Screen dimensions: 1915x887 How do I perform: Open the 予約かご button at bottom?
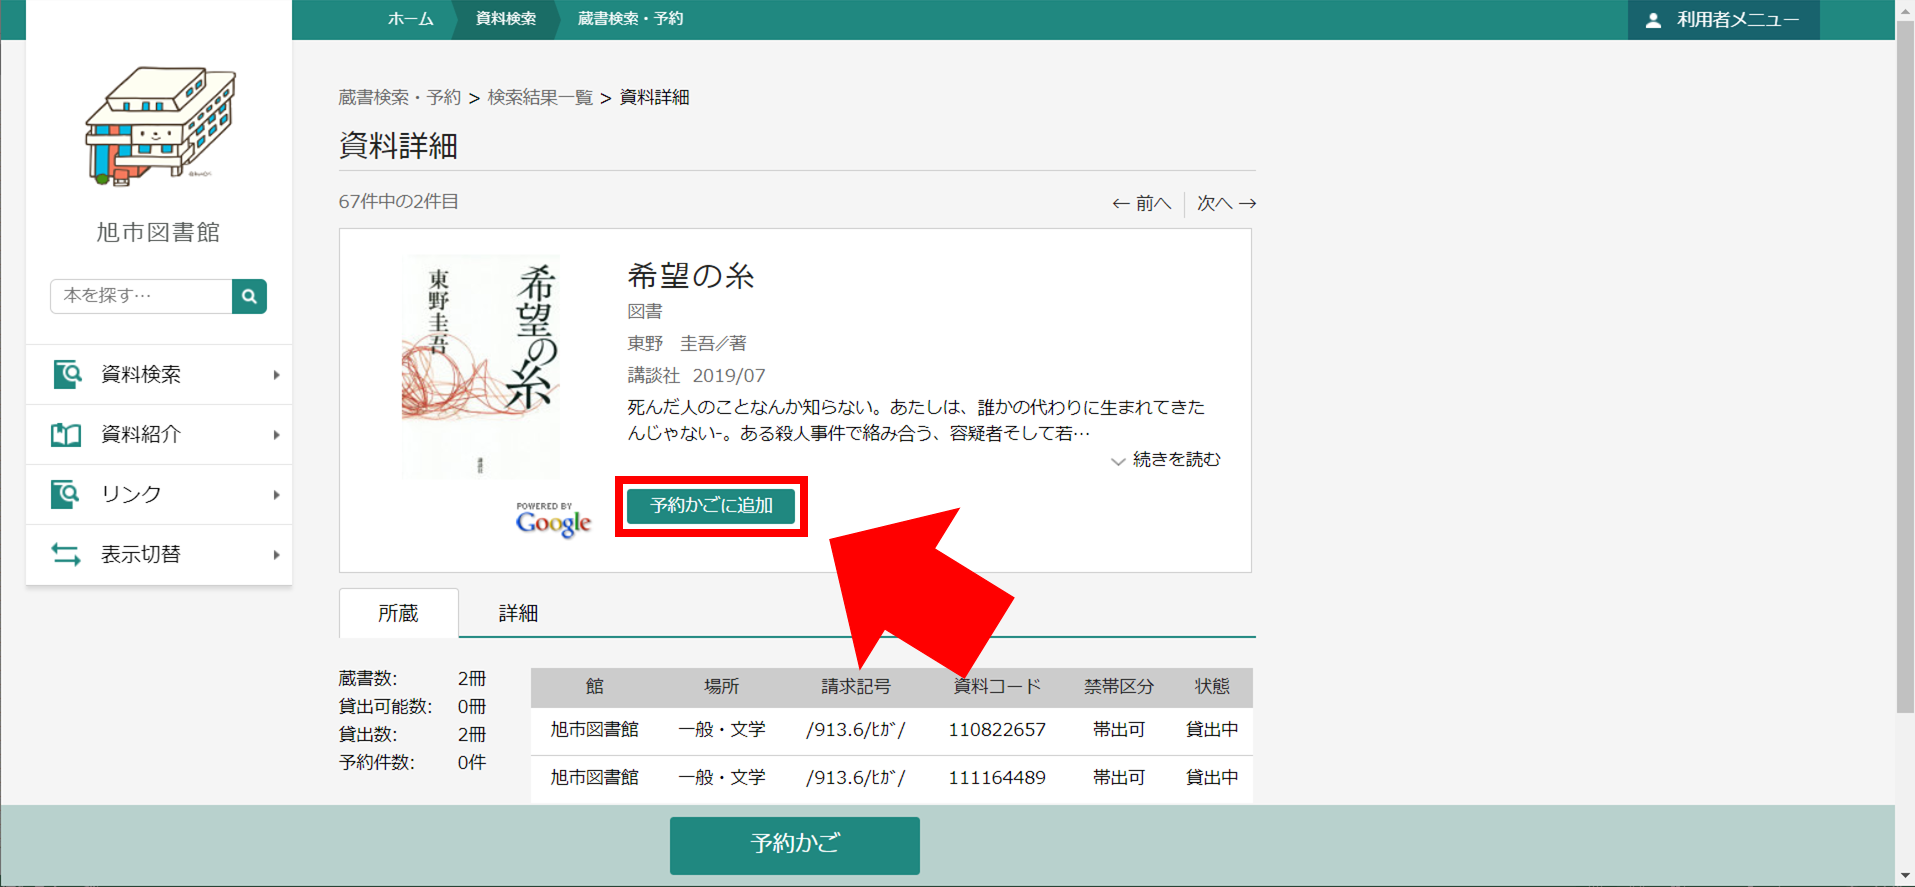tap(795, 845)
